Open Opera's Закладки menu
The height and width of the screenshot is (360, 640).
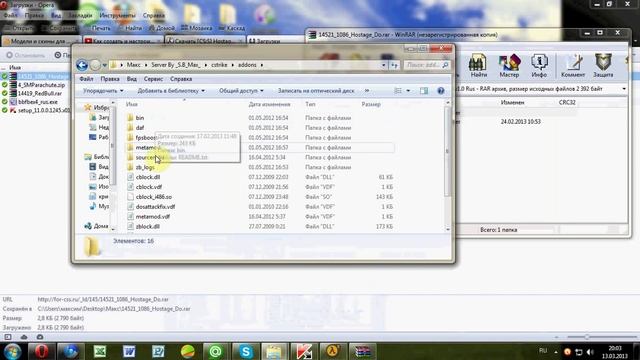(80, 16)
